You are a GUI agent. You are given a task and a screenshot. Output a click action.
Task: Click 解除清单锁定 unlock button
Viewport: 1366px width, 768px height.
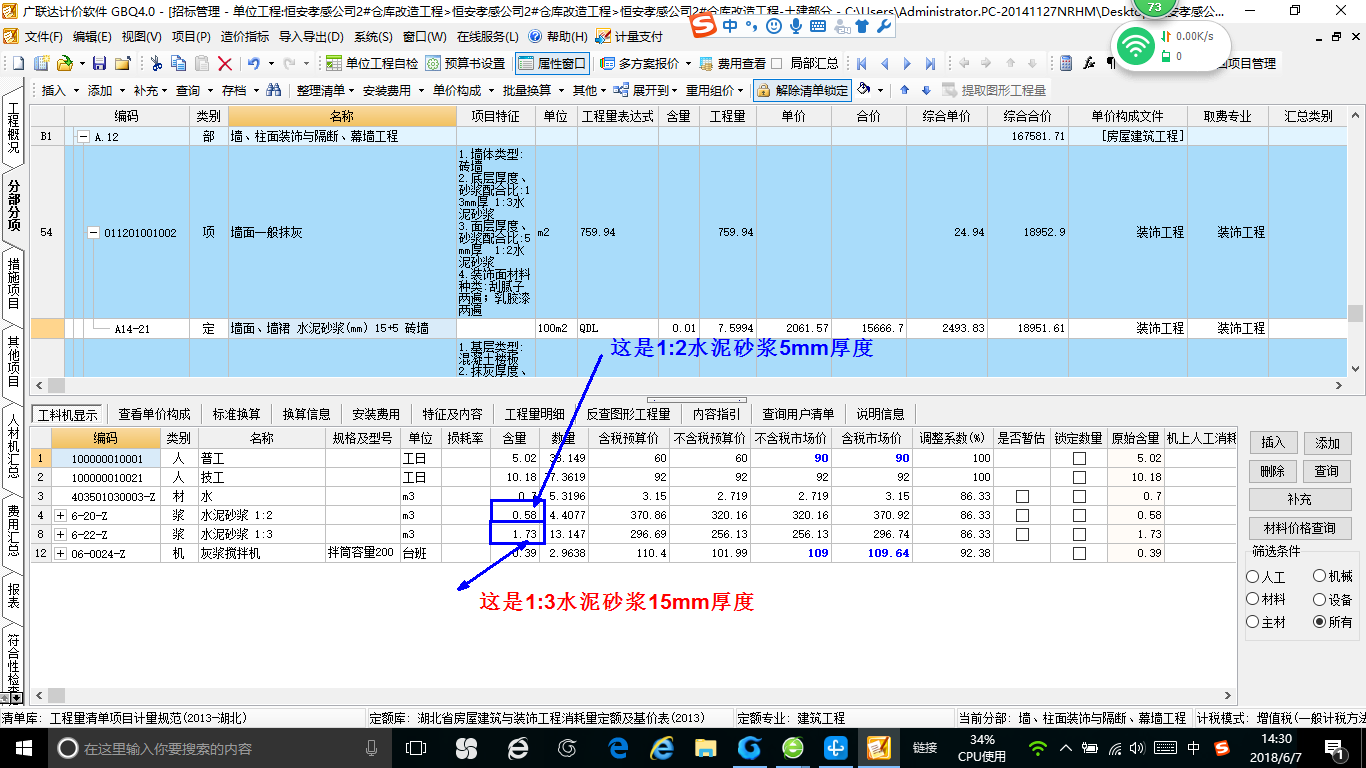coord(802,90)
